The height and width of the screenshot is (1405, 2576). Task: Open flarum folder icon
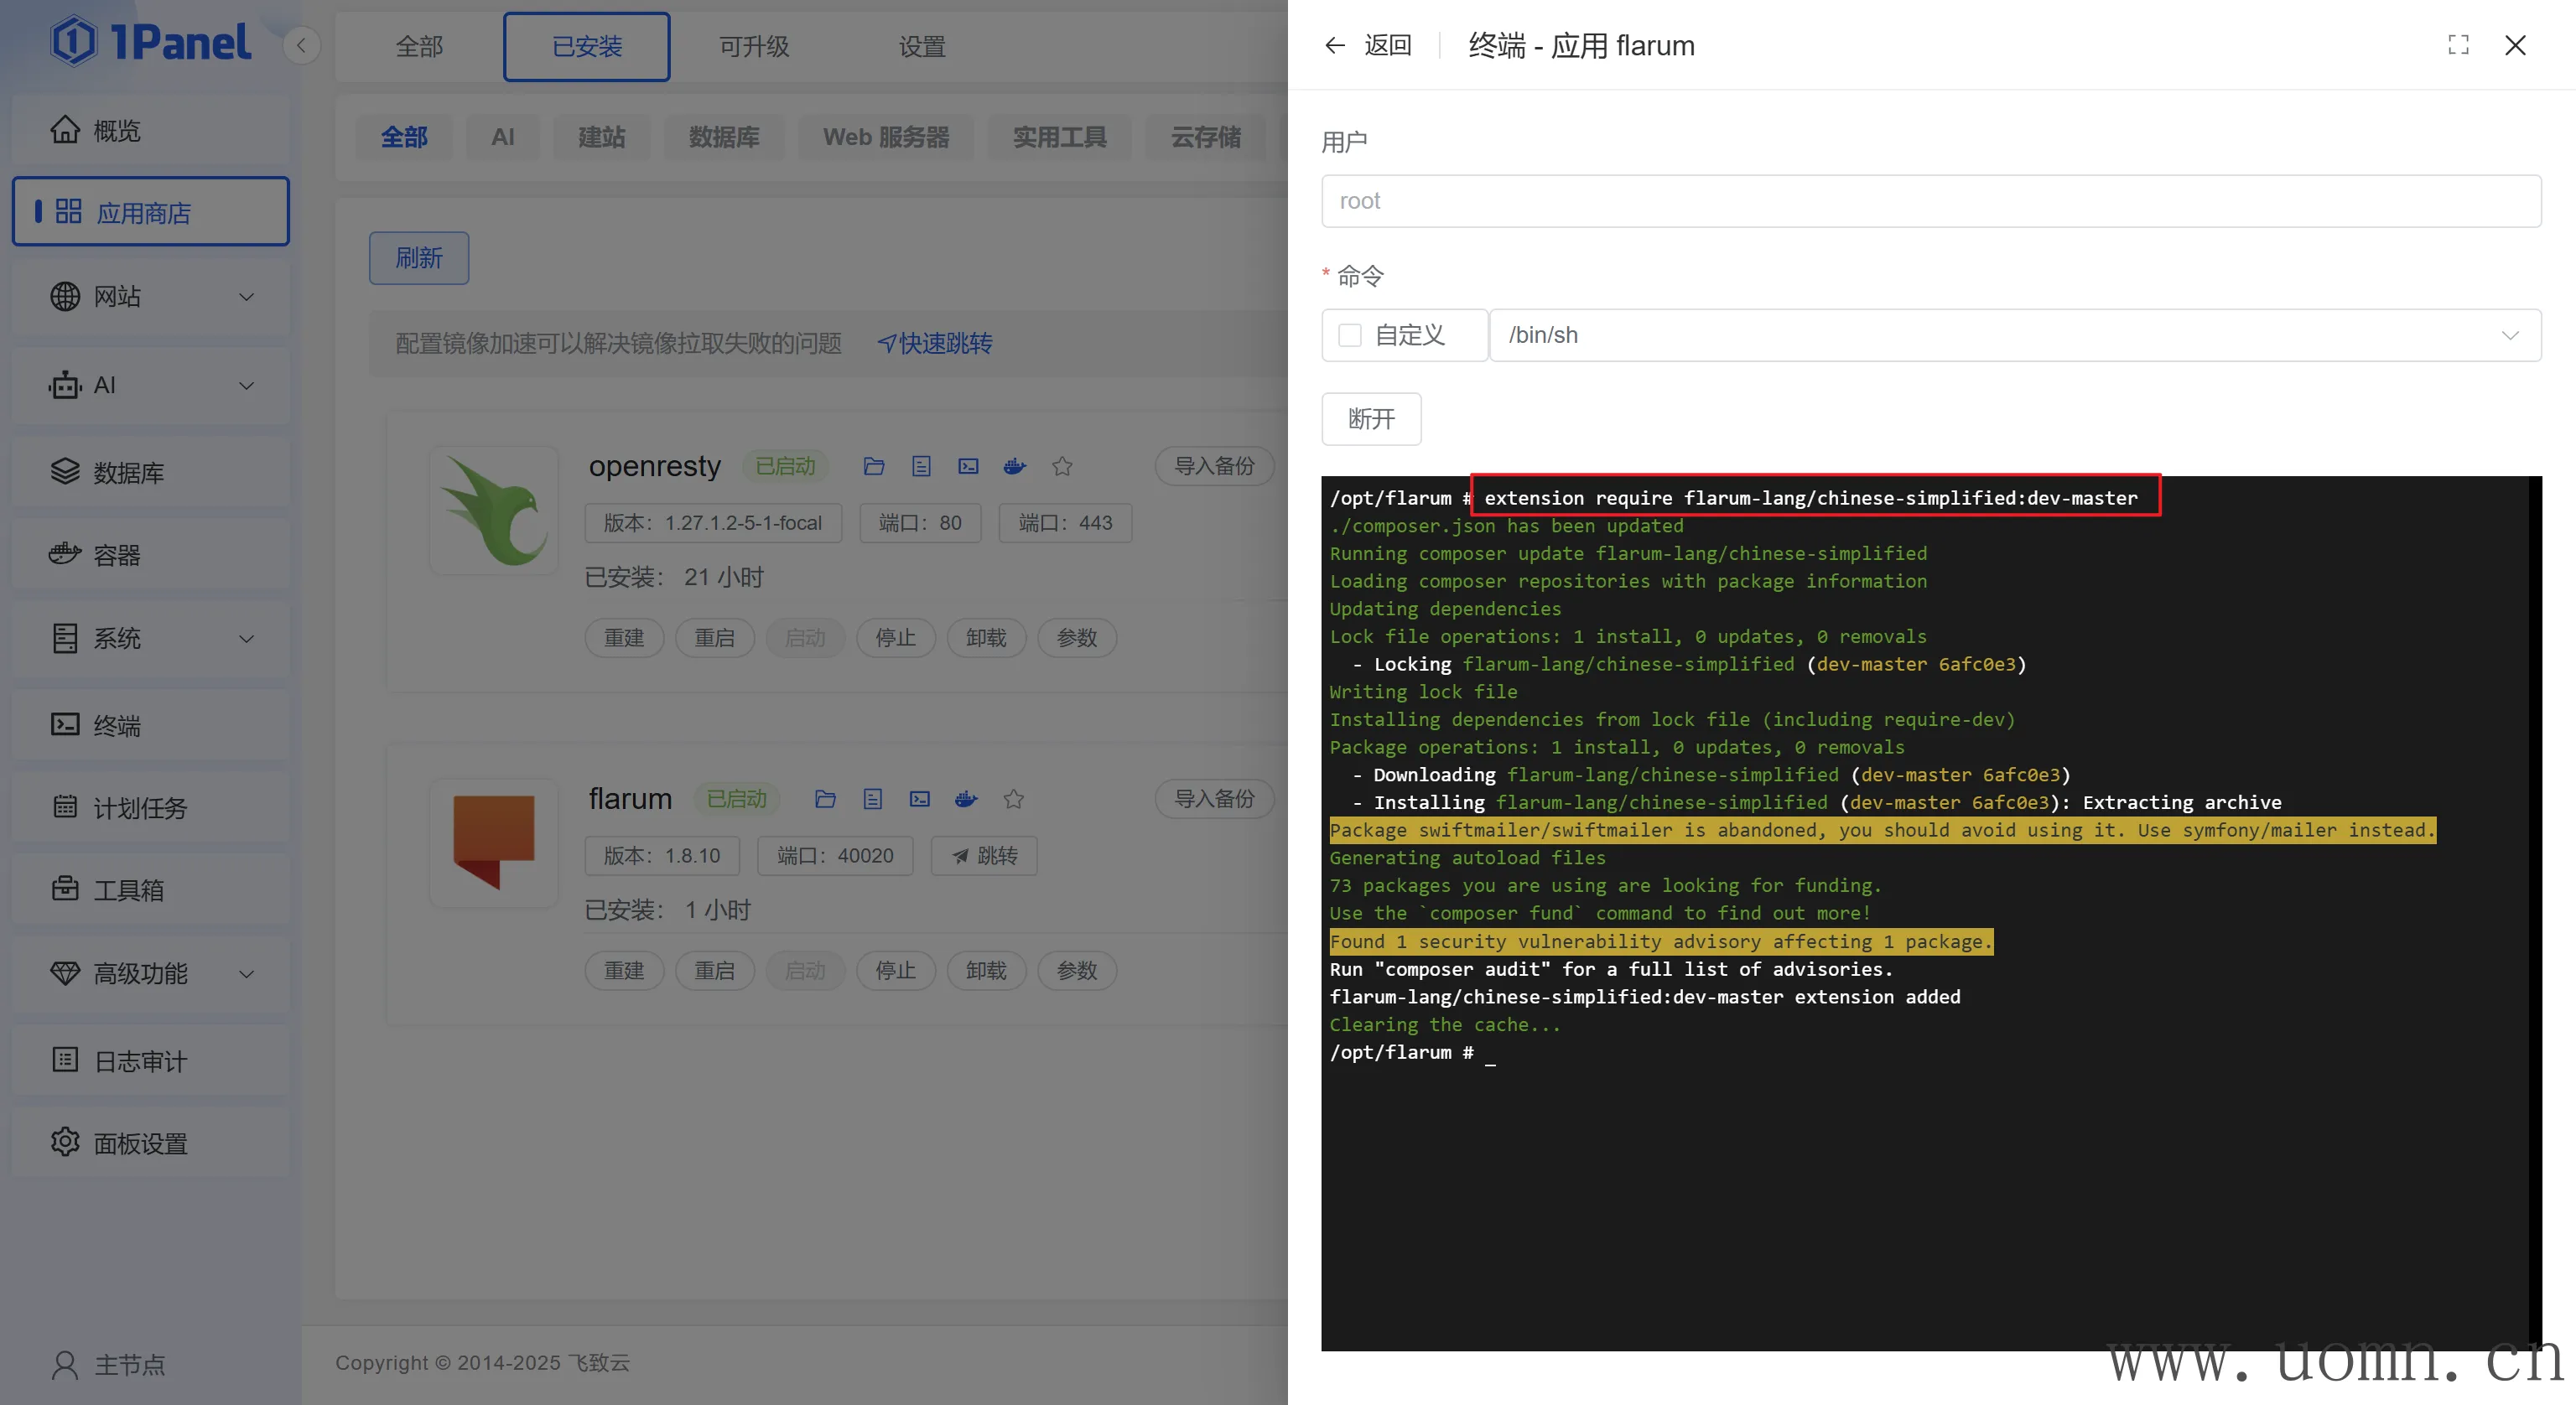pyautogui.click(x=825, y=799)
